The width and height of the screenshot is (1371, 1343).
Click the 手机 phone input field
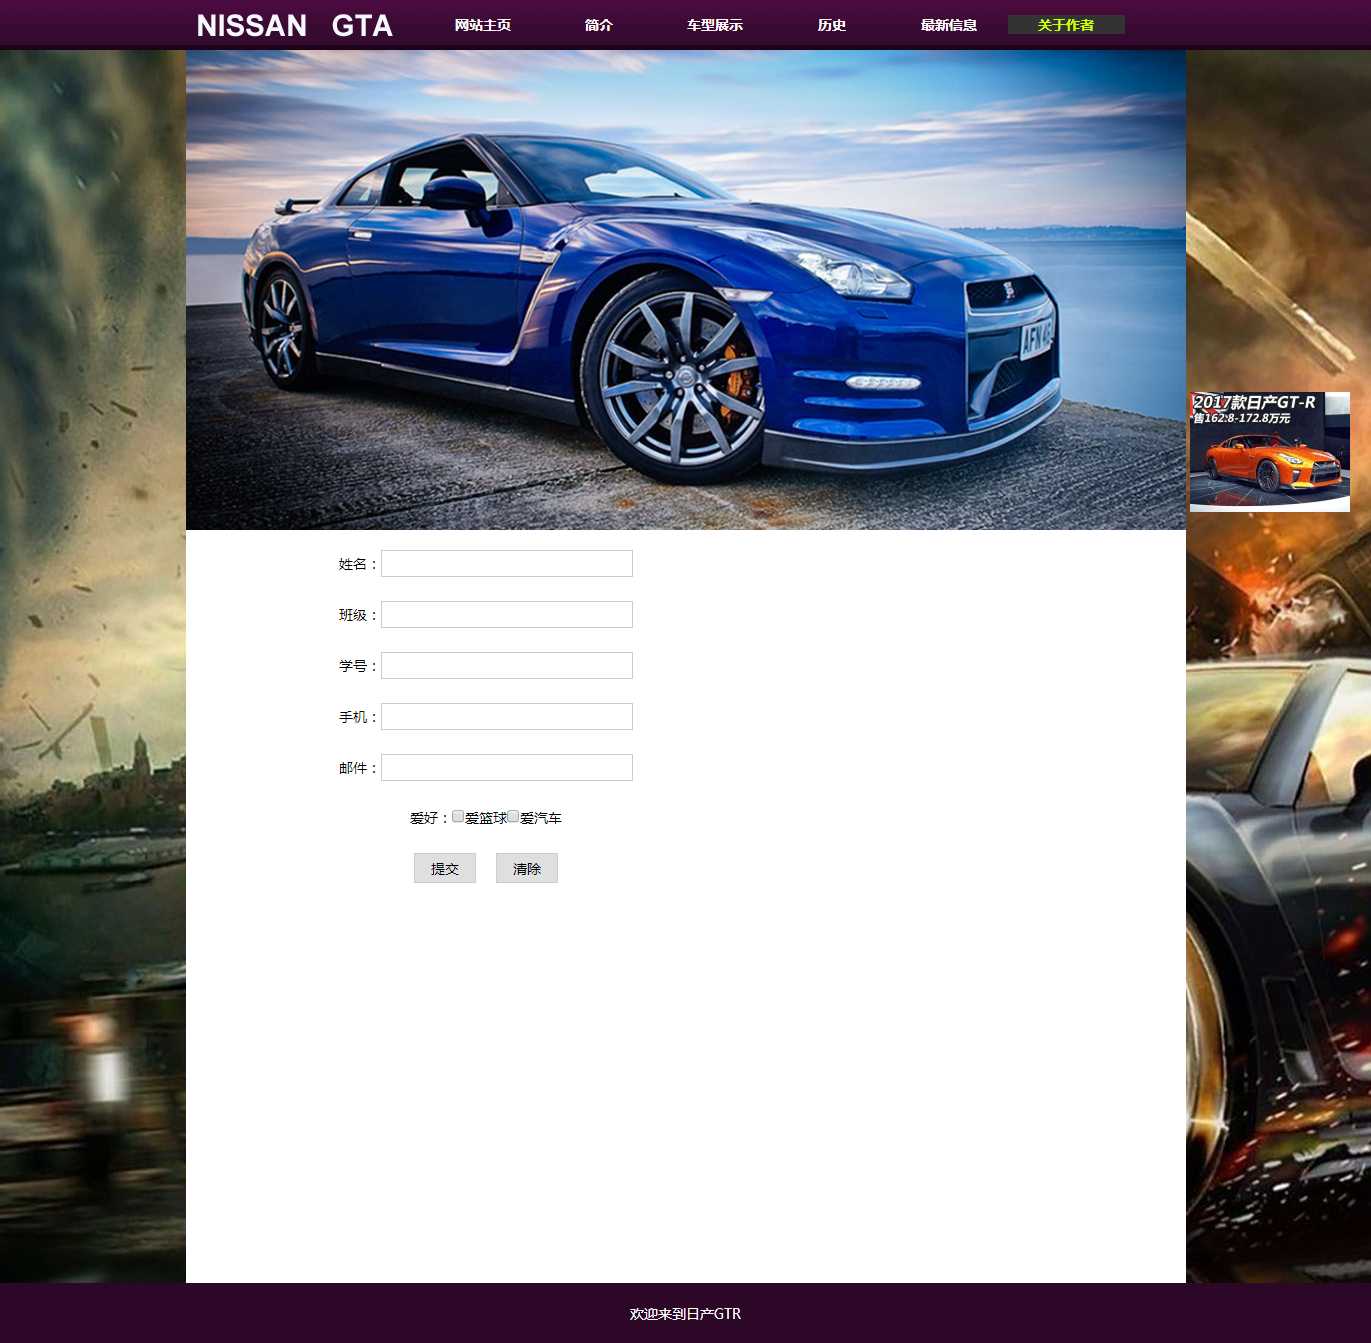click(507, 717)
